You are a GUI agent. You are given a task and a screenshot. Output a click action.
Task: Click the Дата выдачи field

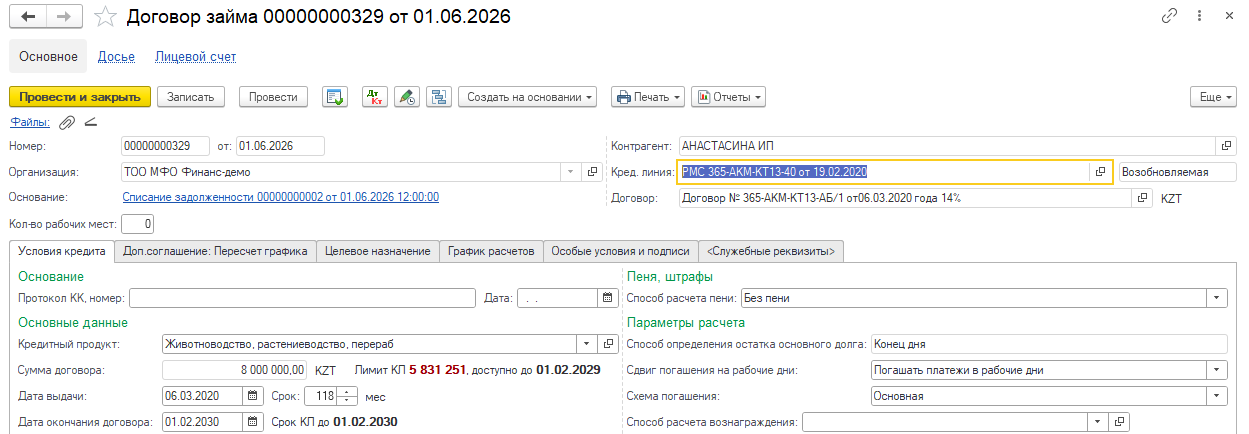[x=201, y=396]
